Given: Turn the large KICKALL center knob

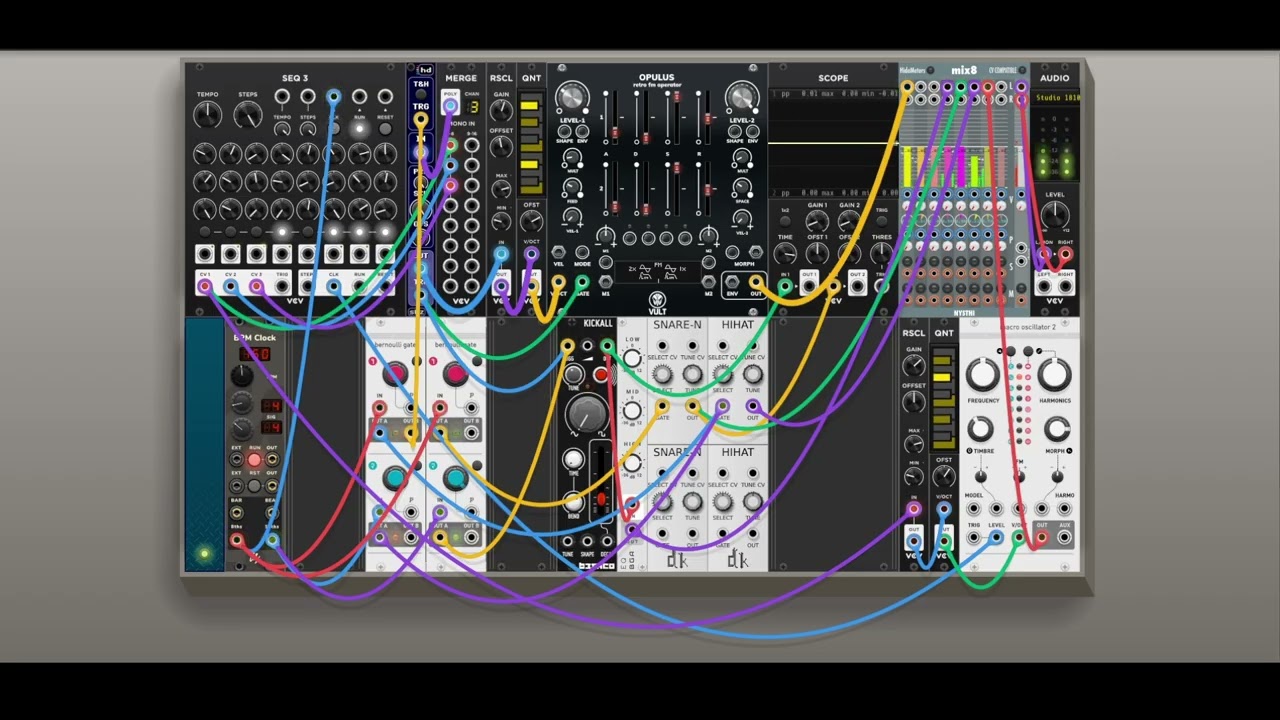Looking at the screenshot, I should click(587, 412).
